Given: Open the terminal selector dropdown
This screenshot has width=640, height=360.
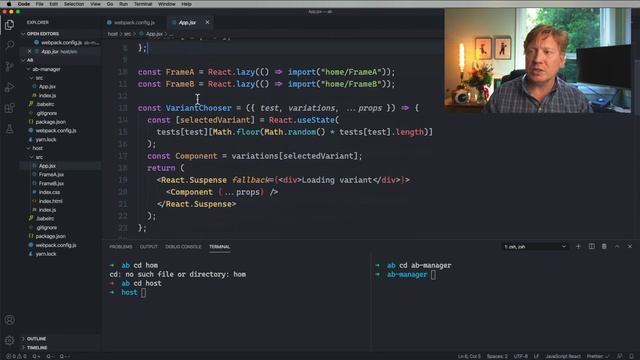Looking at the screenshot, I should (535, 247).
